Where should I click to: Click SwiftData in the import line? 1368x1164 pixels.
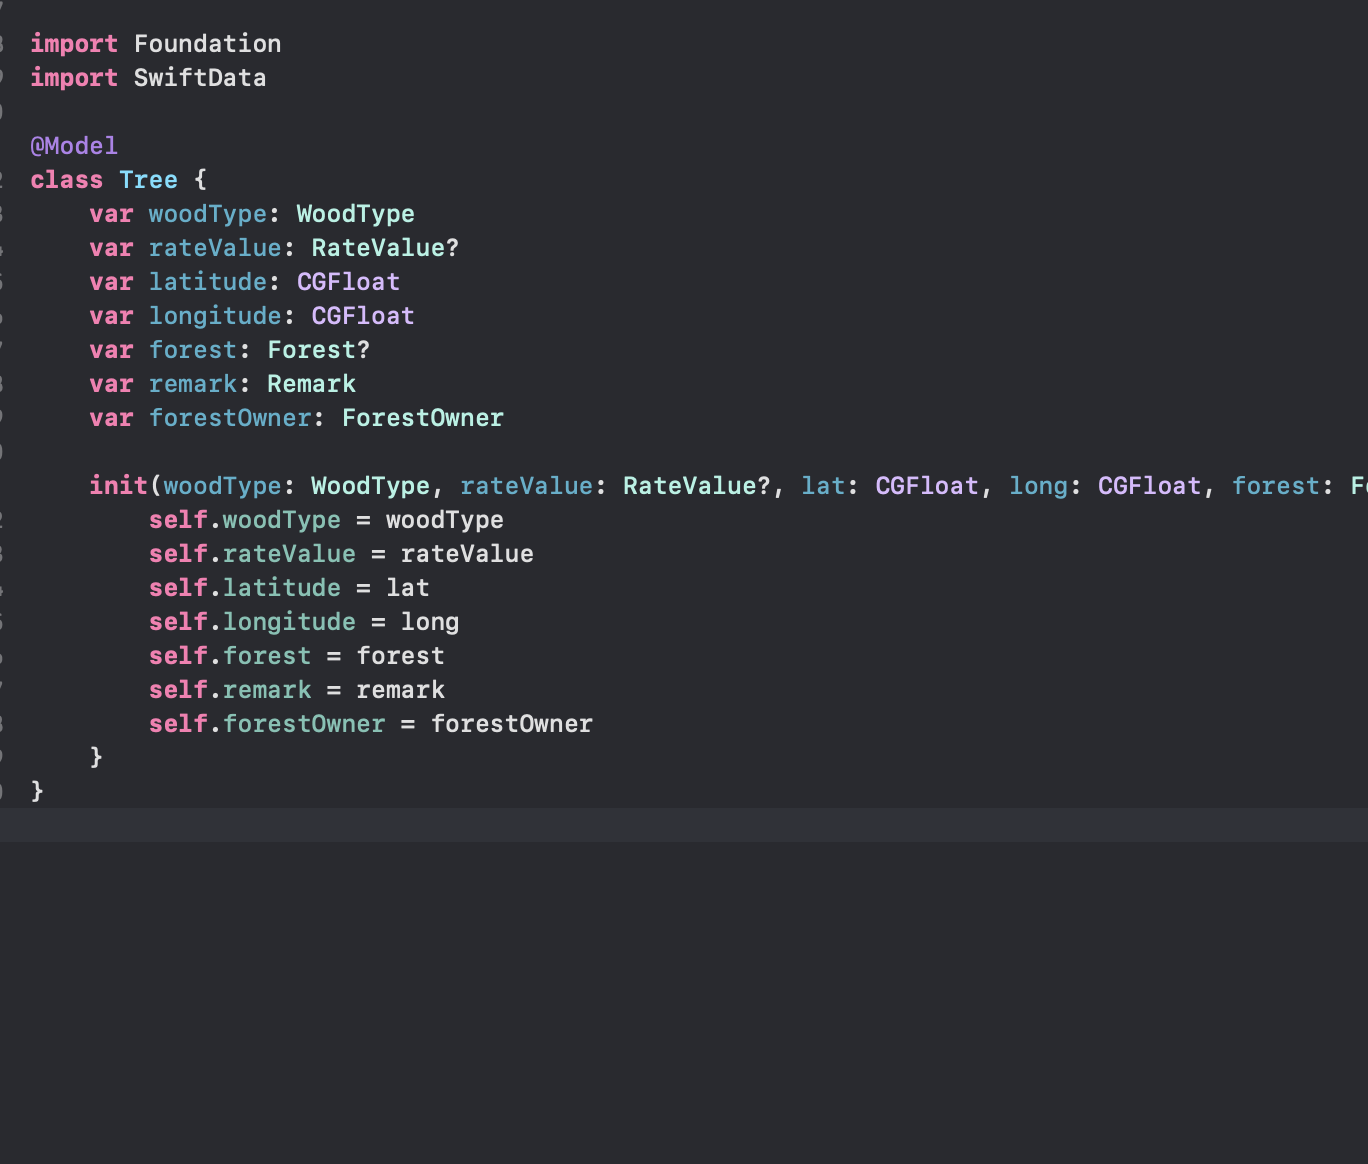point(199,78)
